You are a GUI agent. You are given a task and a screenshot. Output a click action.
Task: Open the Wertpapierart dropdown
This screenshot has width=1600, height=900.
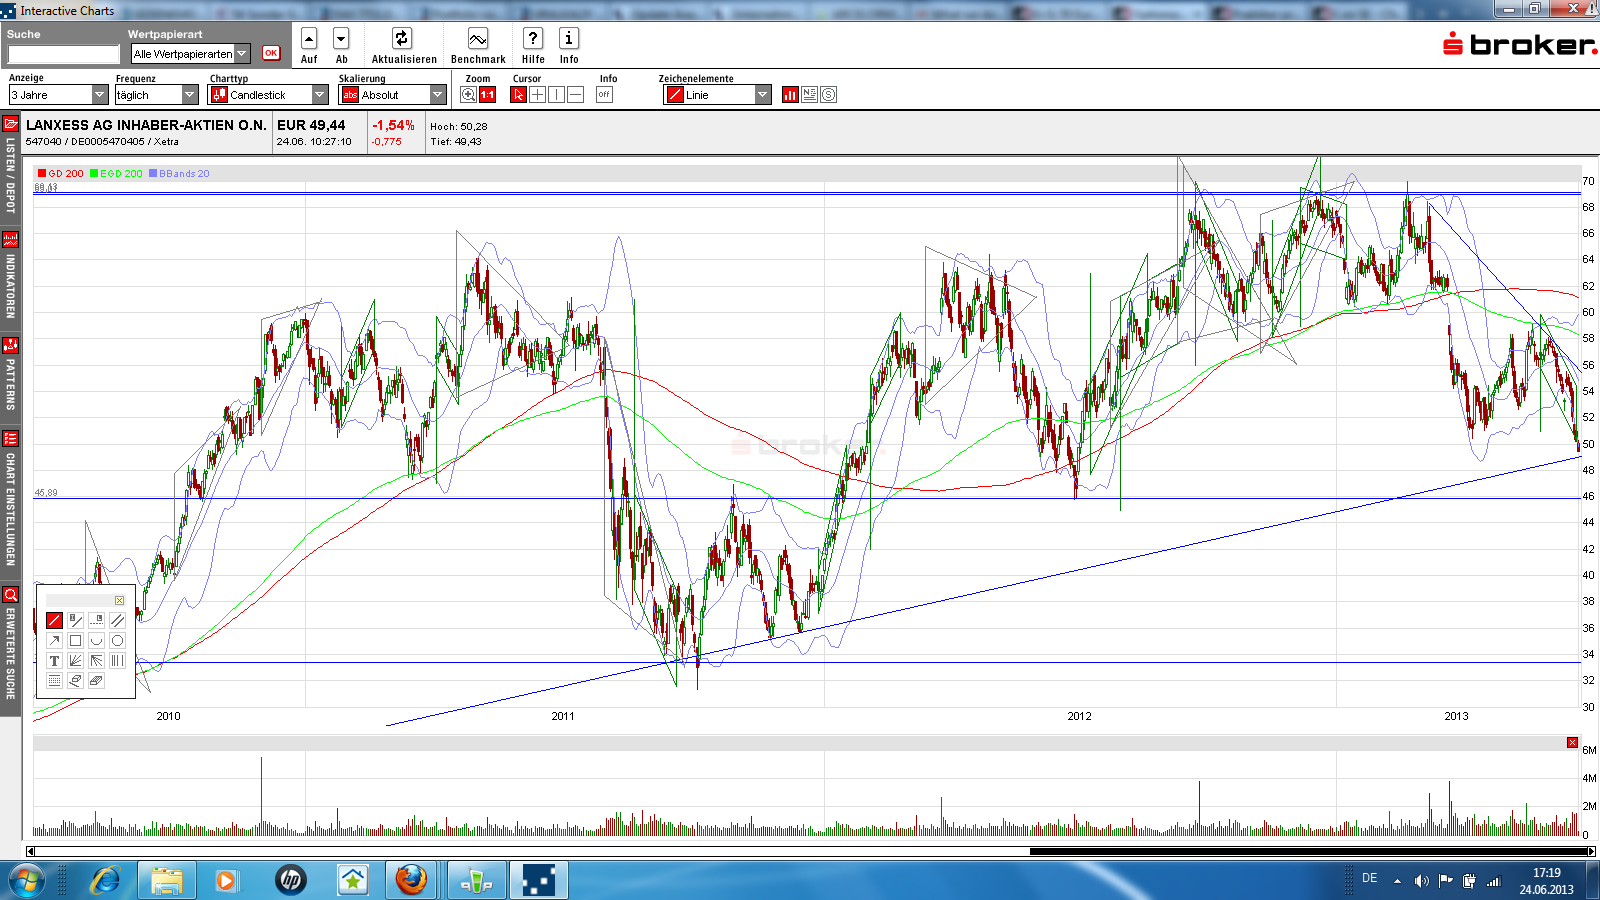point(190,54)
